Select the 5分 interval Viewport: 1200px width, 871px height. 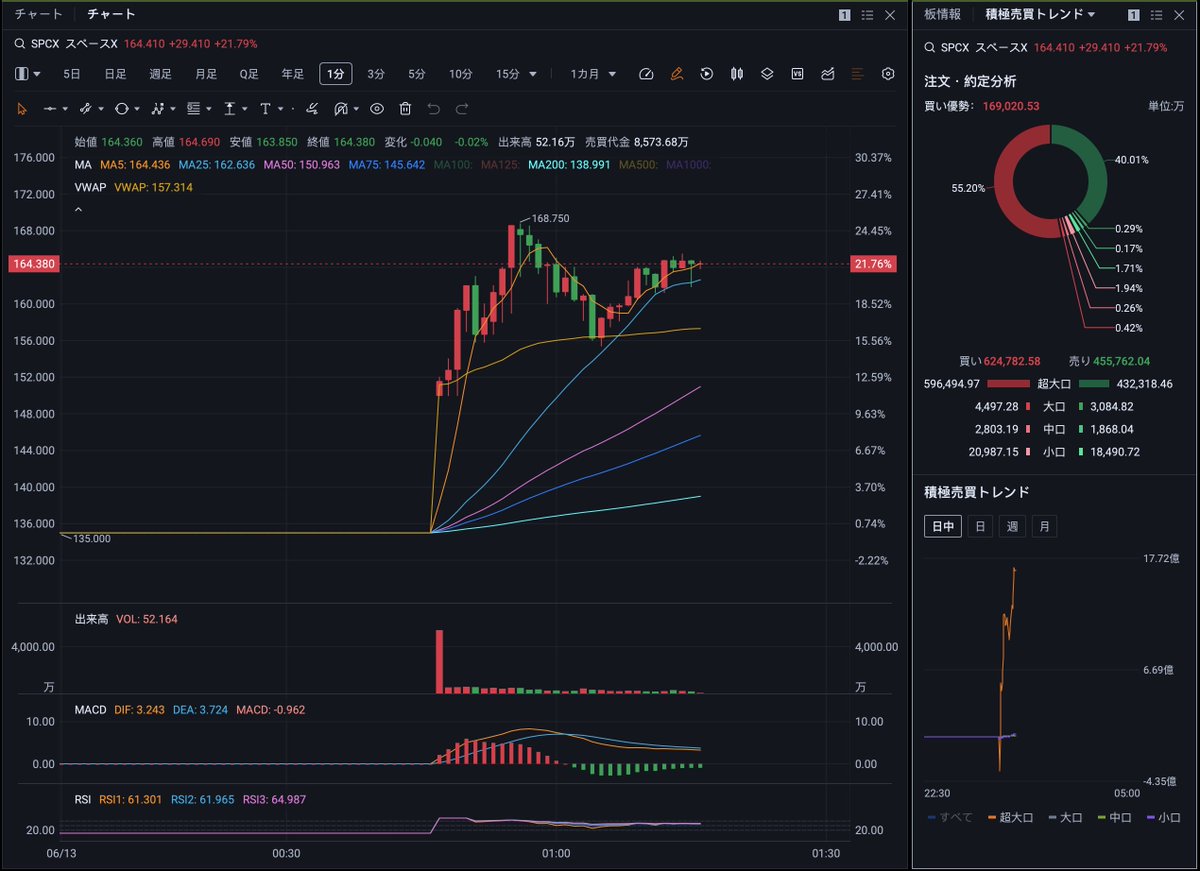tap(416, 74)
